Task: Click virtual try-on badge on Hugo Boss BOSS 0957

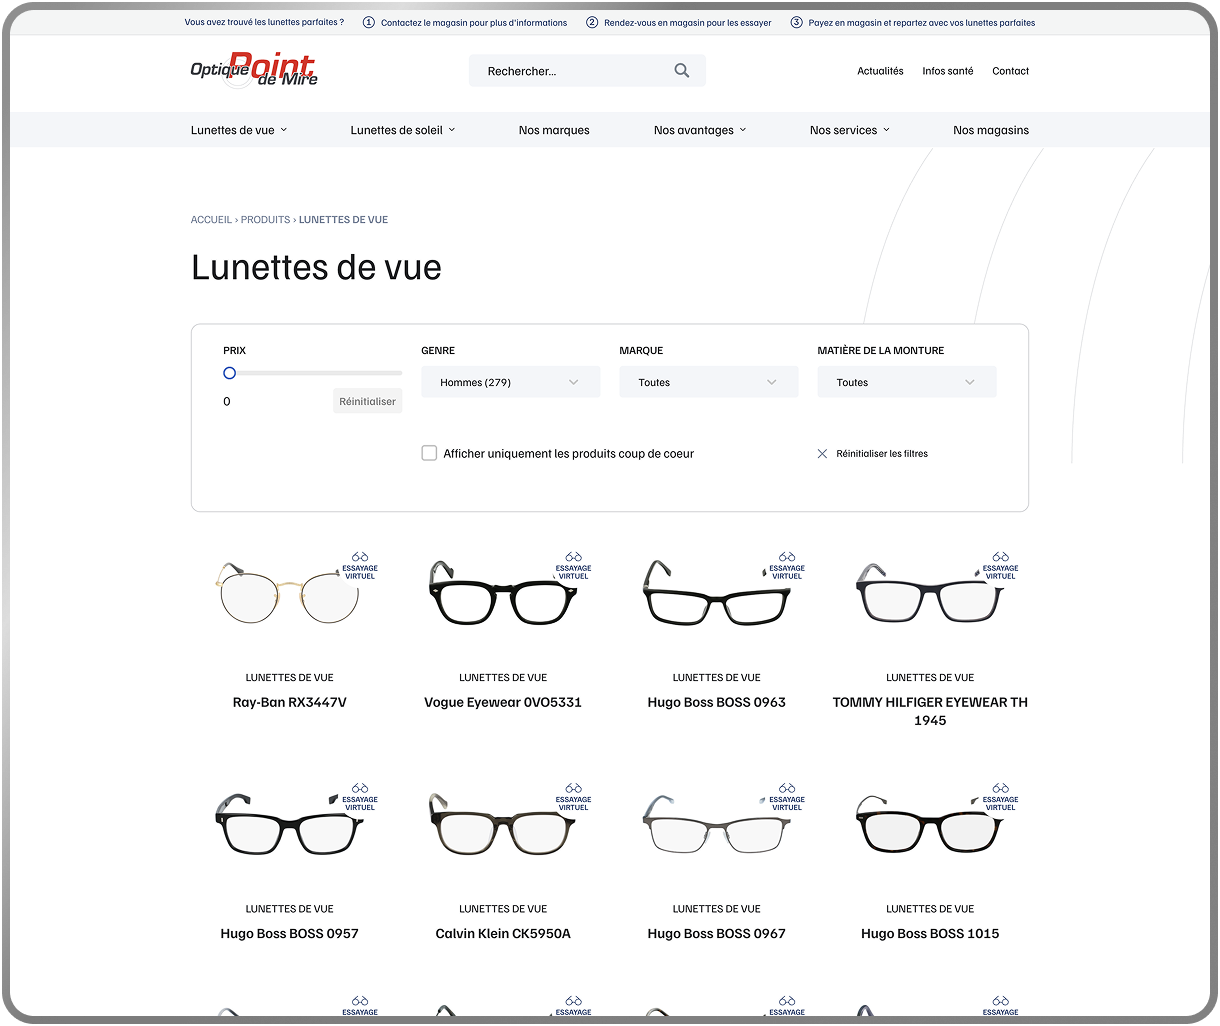Action: pos(360,797)
